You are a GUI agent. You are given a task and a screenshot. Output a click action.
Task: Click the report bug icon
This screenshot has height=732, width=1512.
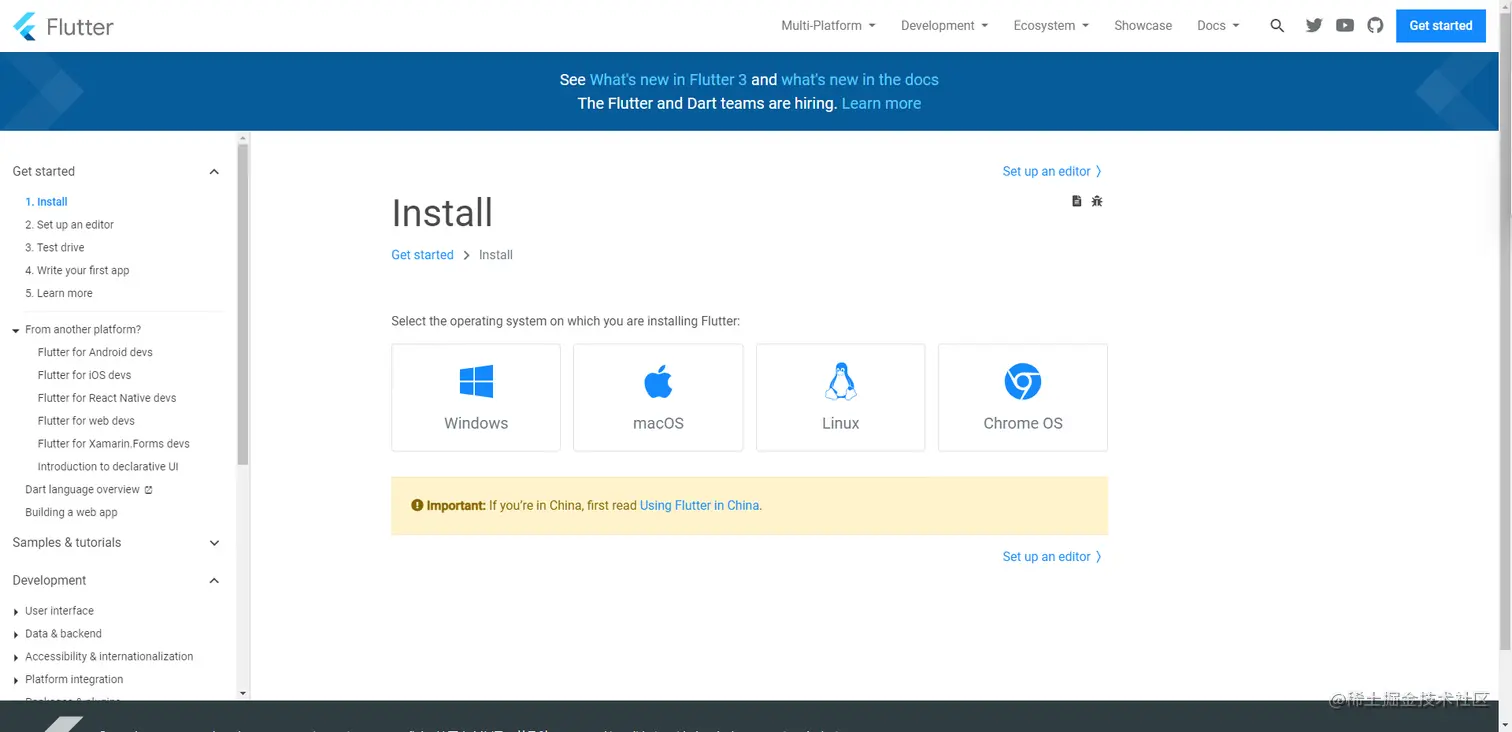pos(1097,201)
